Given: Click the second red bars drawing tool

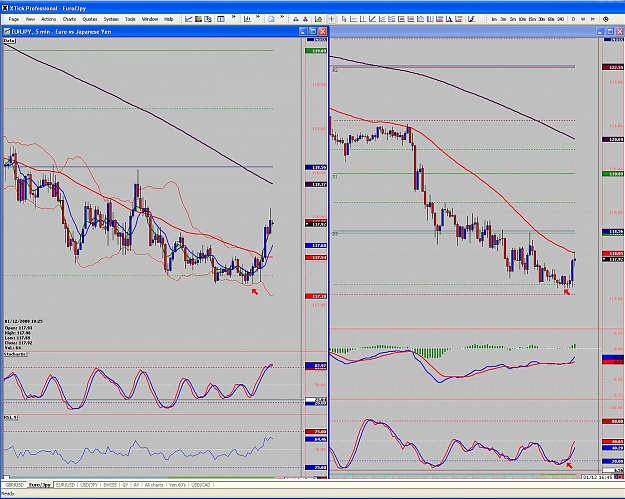Looking at the screenshot, I should [x=411, y=19].
